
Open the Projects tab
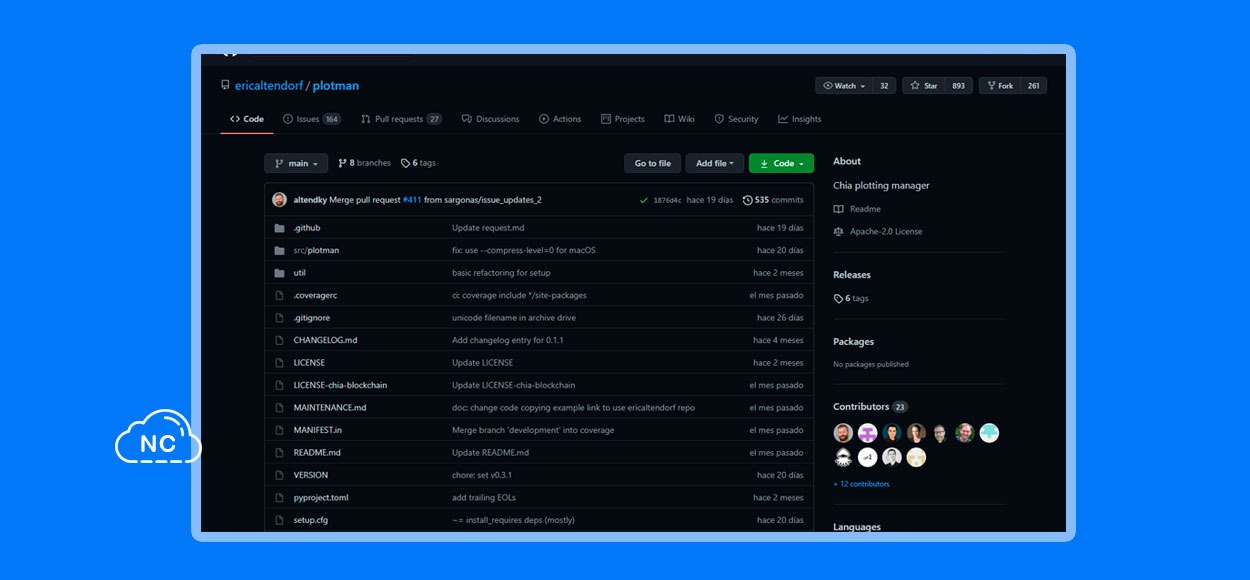coord(622,119)
